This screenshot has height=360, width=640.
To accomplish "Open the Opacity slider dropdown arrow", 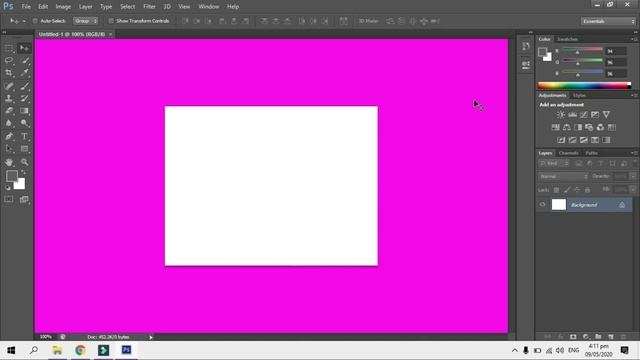I will click(x=633, y=176).
